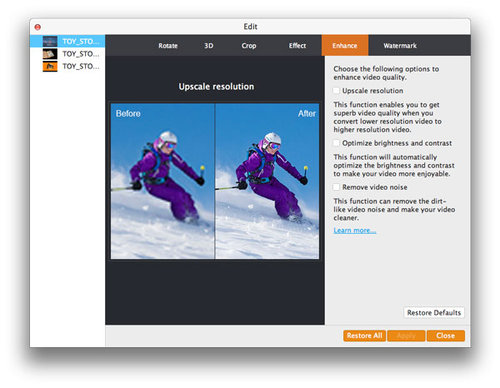Image resolution: width=500 pixels, height=388 pixels.
Task: Click the Before preview image
Action: (163, 181)
